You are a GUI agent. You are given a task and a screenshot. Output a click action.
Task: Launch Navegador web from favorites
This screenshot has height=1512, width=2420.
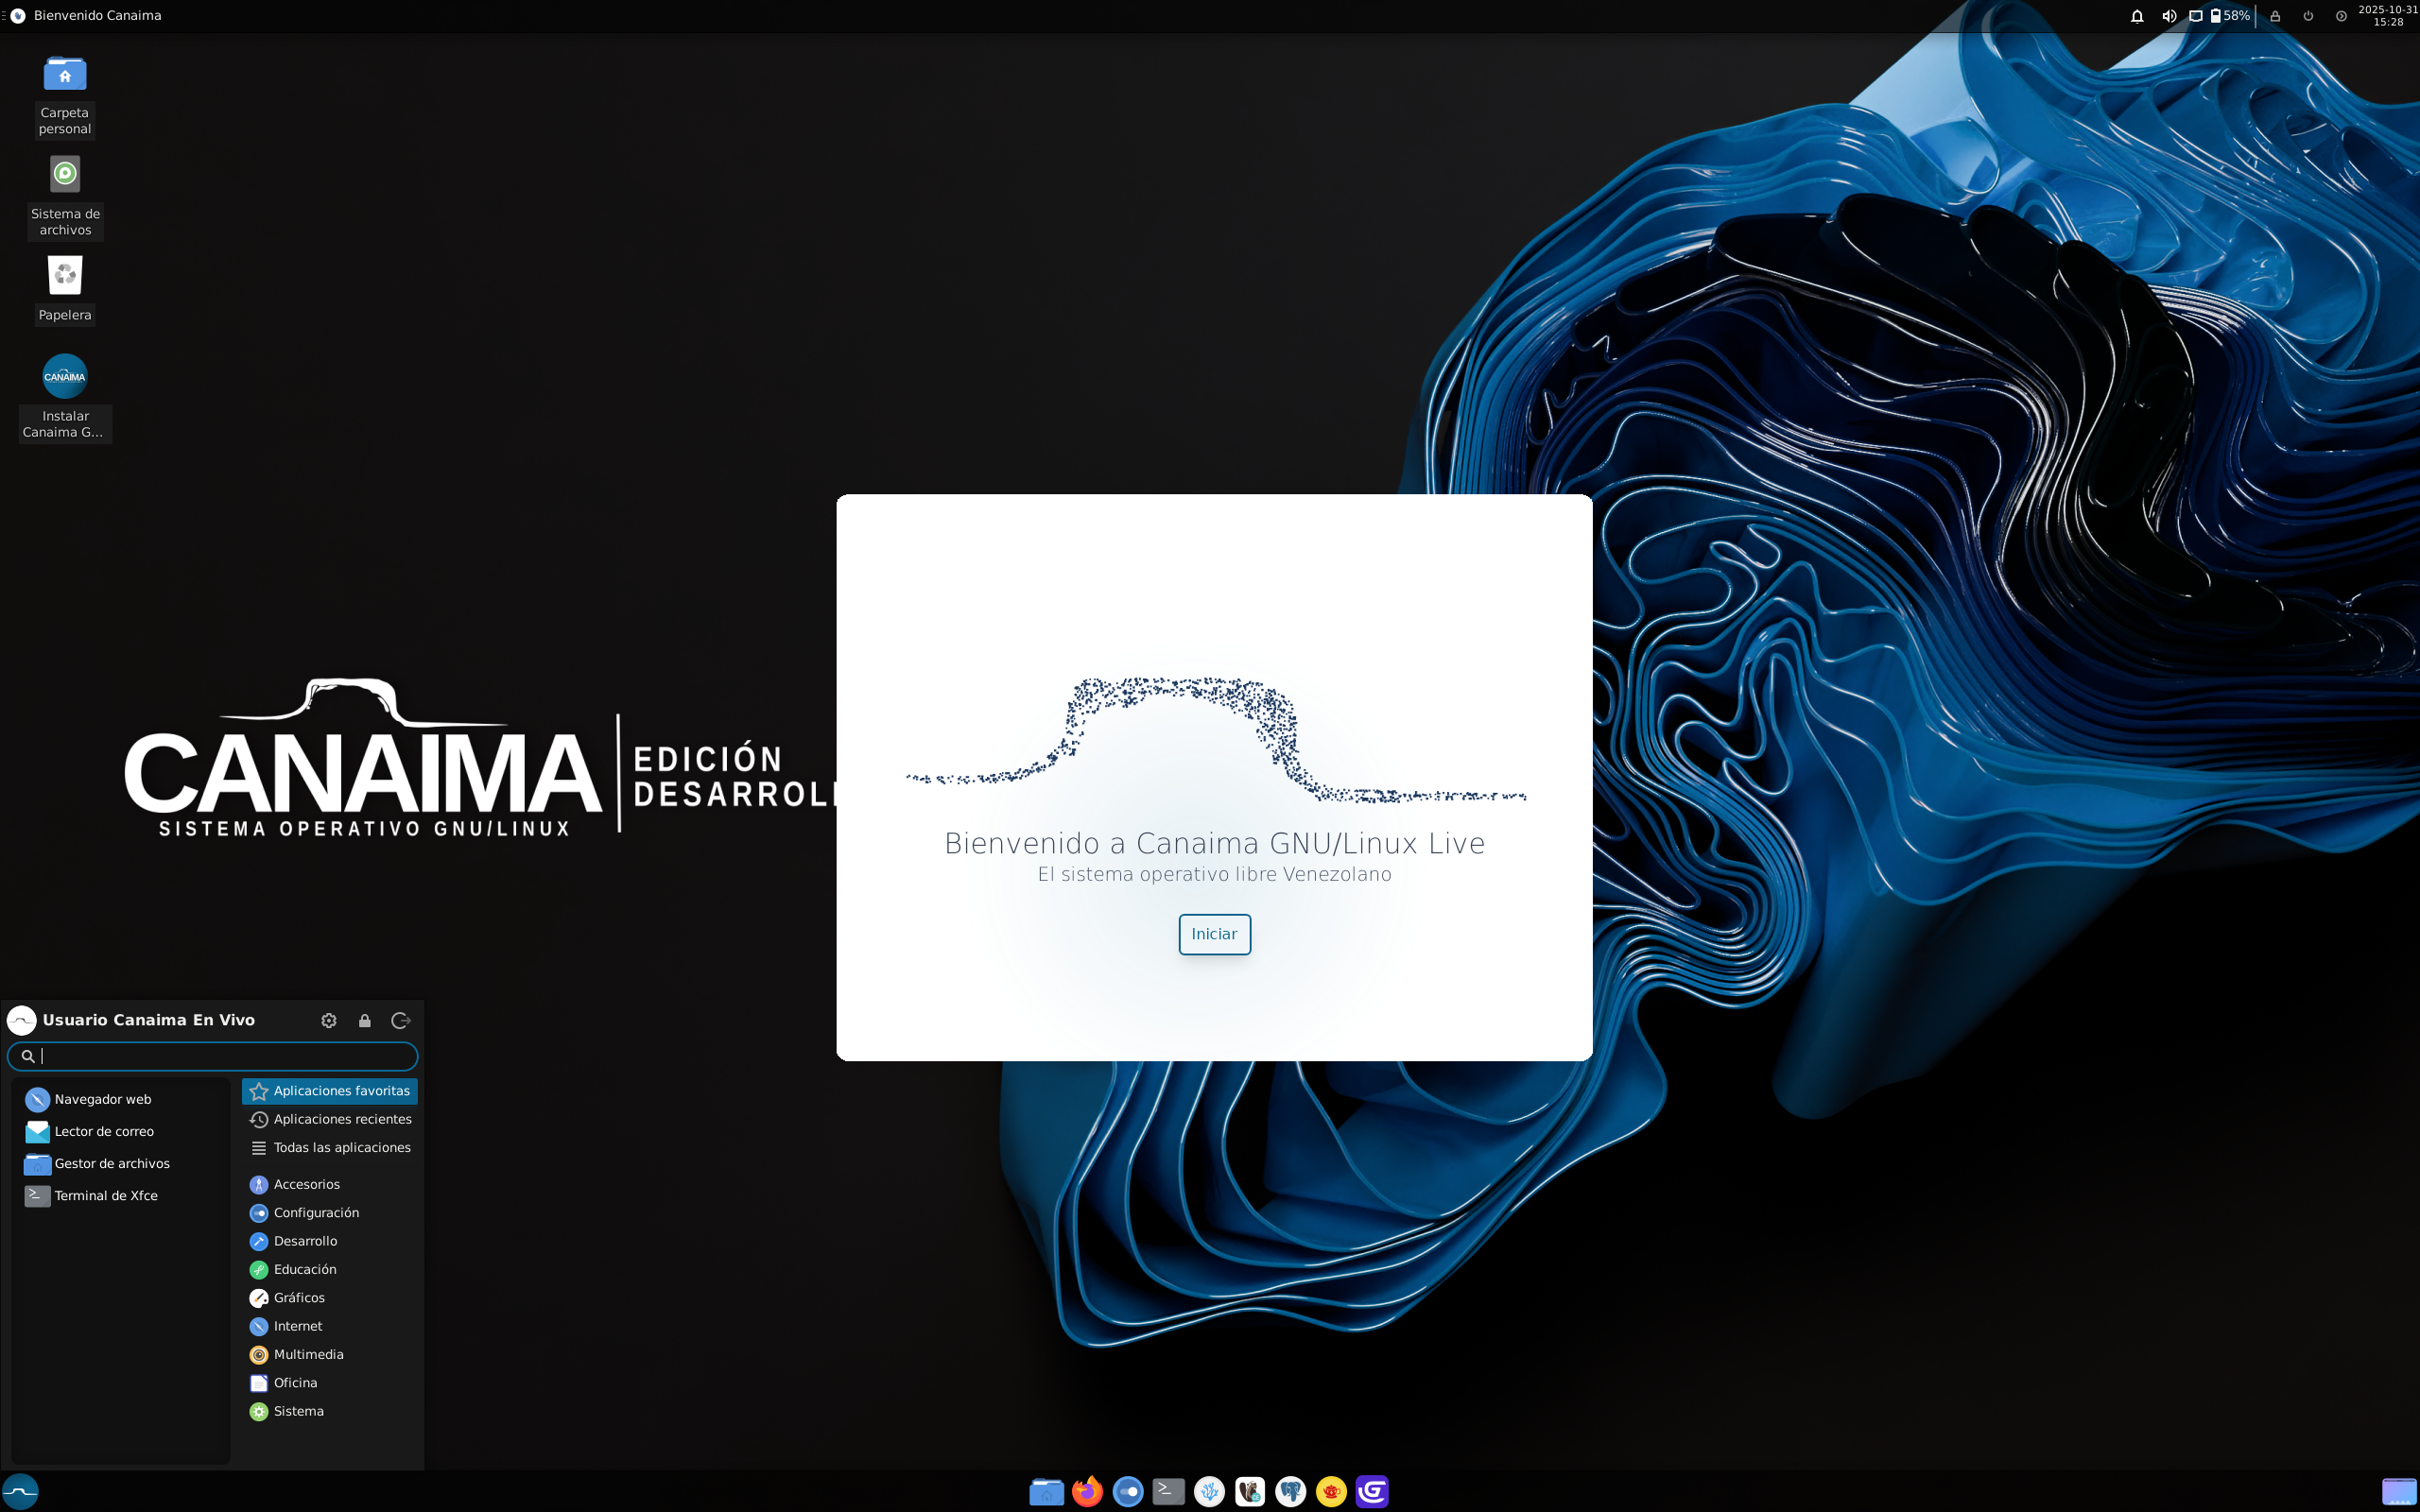tap(121, 1099)
